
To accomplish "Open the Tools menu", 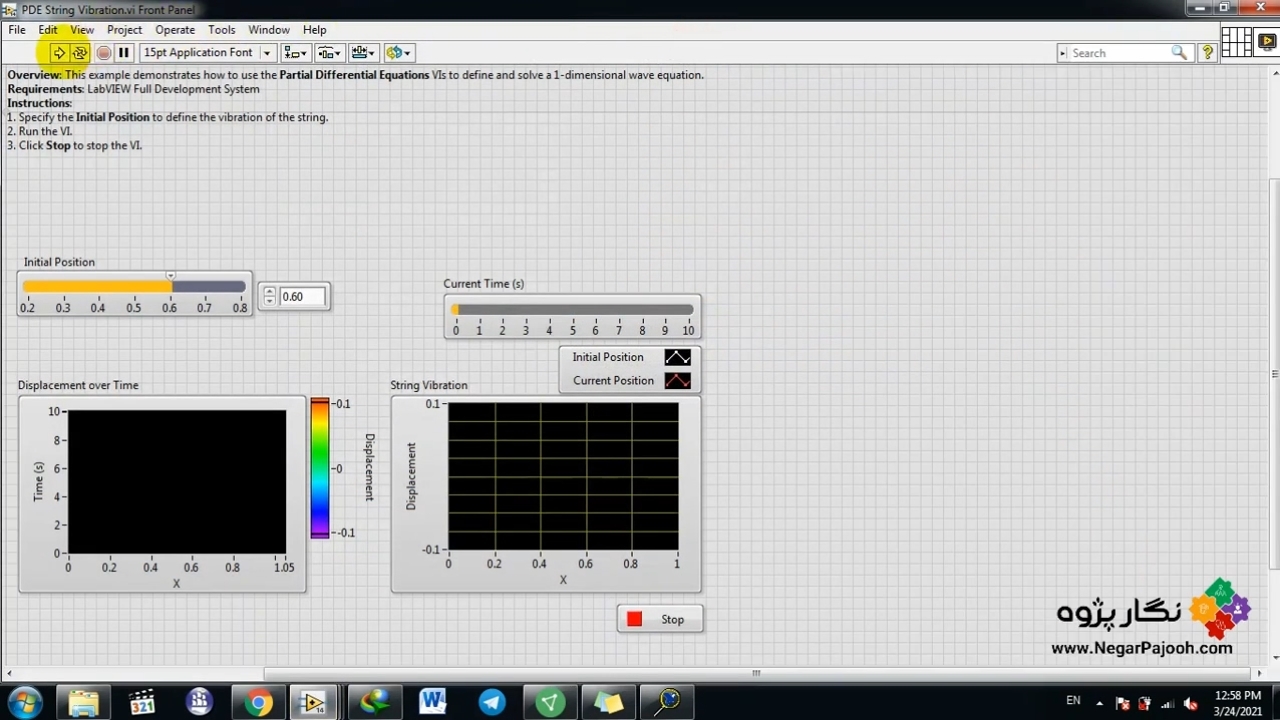I will 221,30.
